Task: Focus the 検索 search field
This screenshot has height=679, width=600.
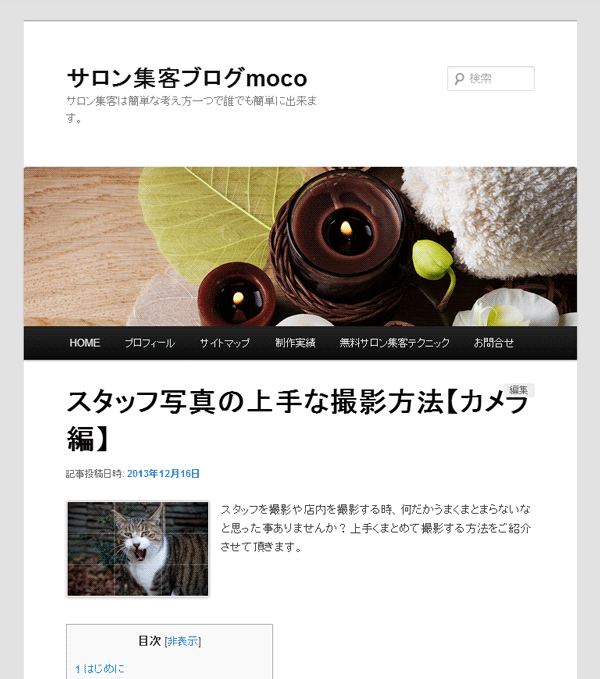Action: click(491, 78)
